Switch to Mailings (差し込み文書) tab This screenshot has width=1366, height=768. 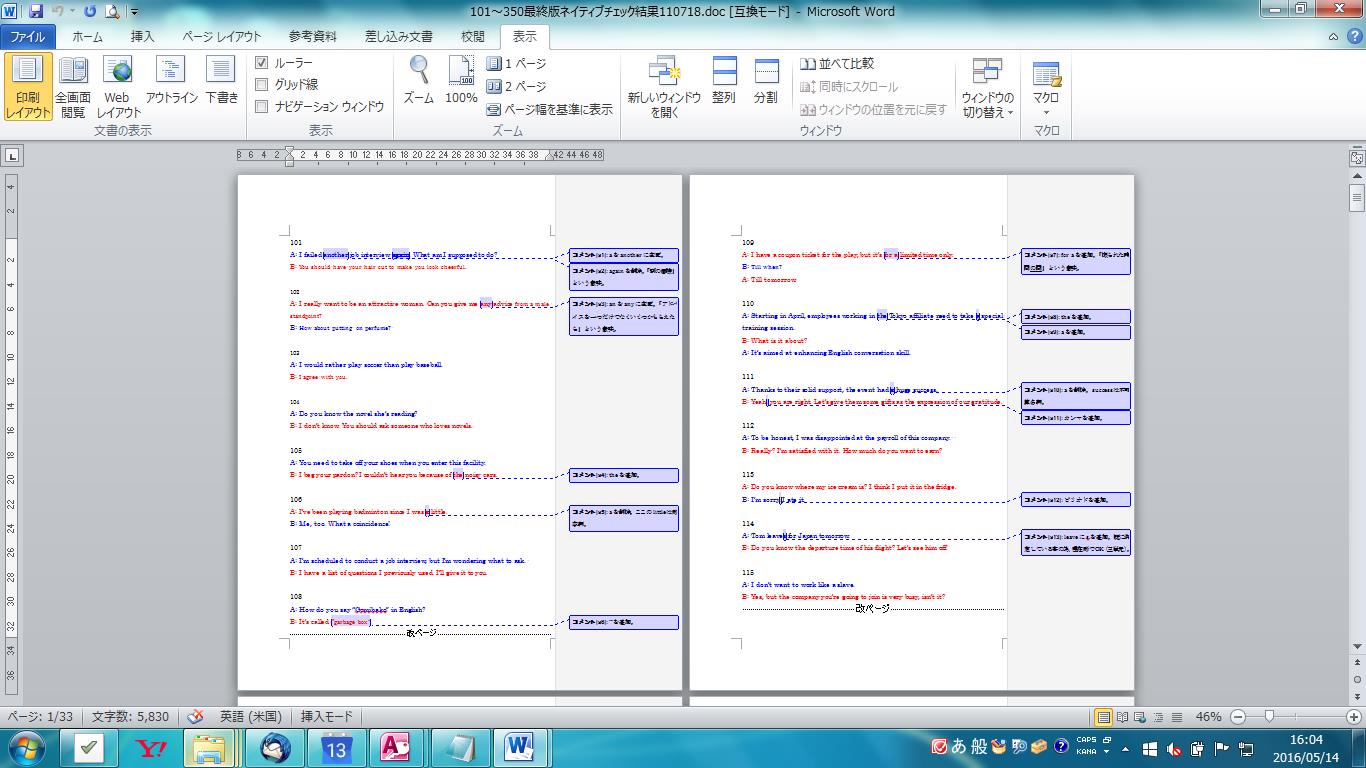coord(401,36)
